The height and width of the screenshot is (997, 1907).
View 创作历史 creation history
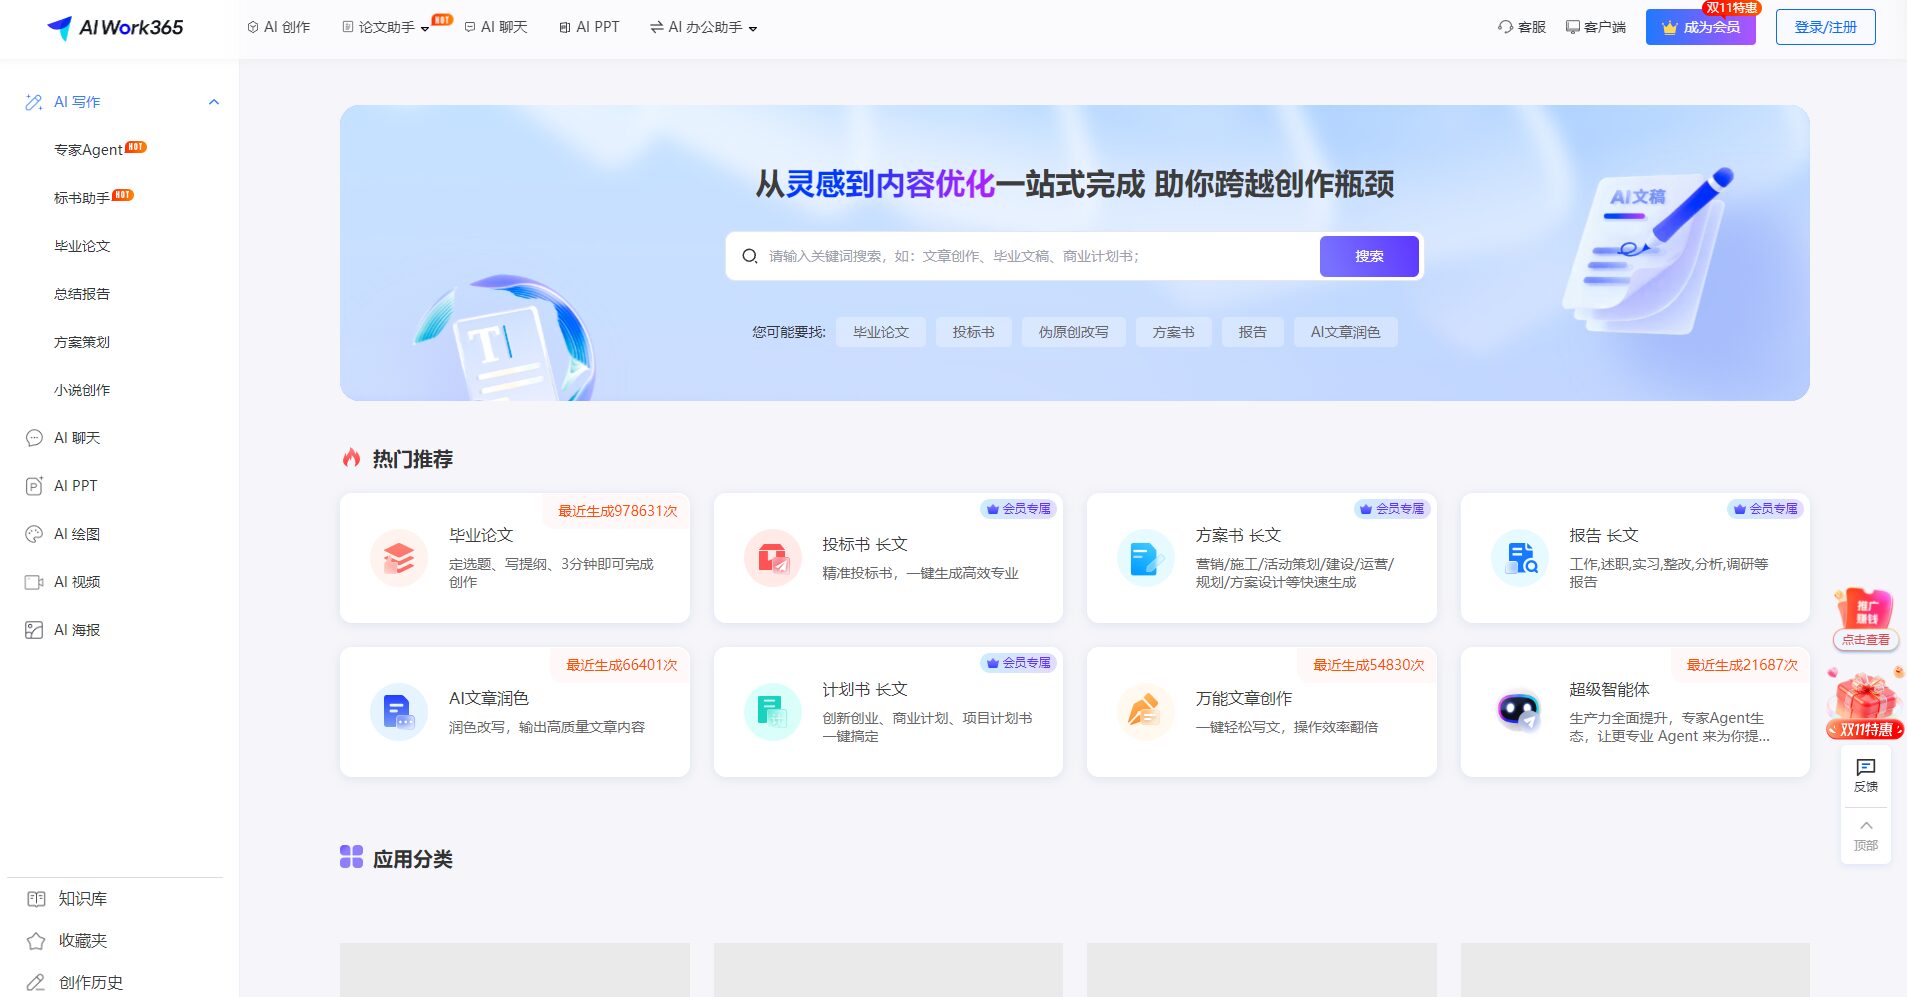88,982
